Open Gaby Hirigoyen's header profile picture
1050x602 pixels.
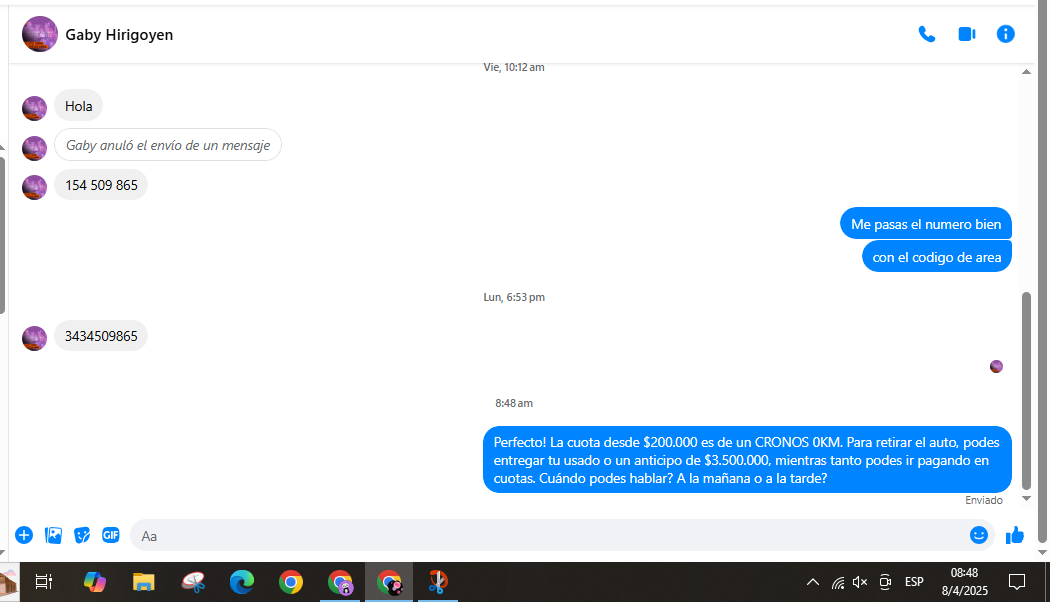pyautogui.click(x=40, y=34)
